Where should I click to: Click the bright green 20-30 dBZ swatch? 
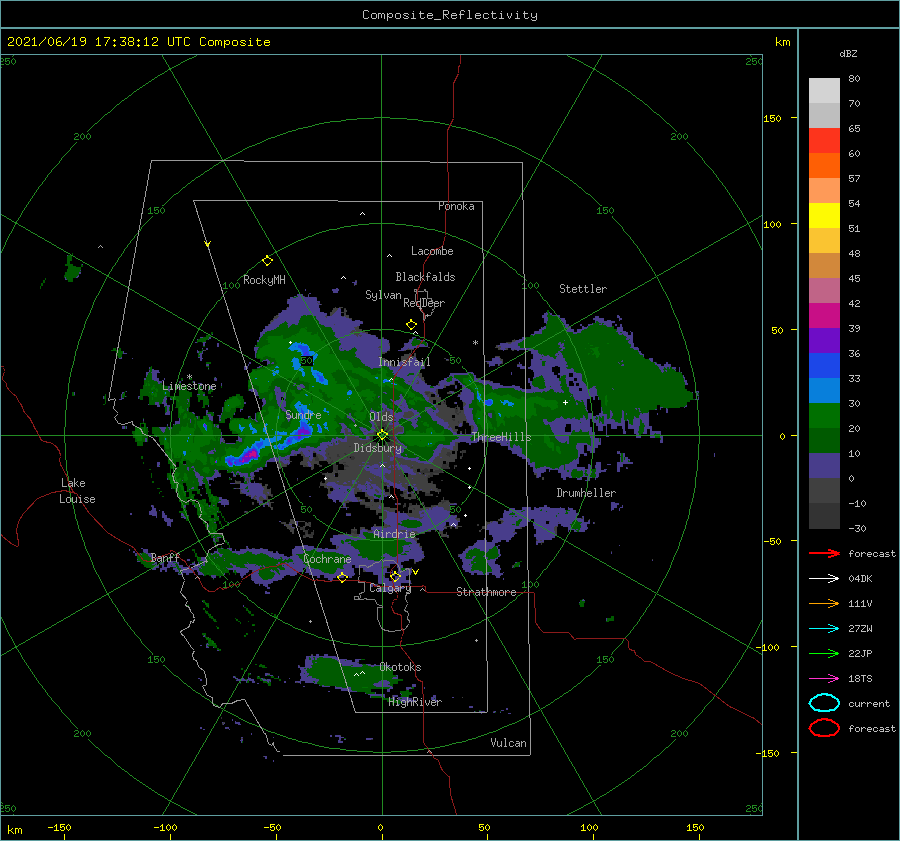[x=824, y=416]
